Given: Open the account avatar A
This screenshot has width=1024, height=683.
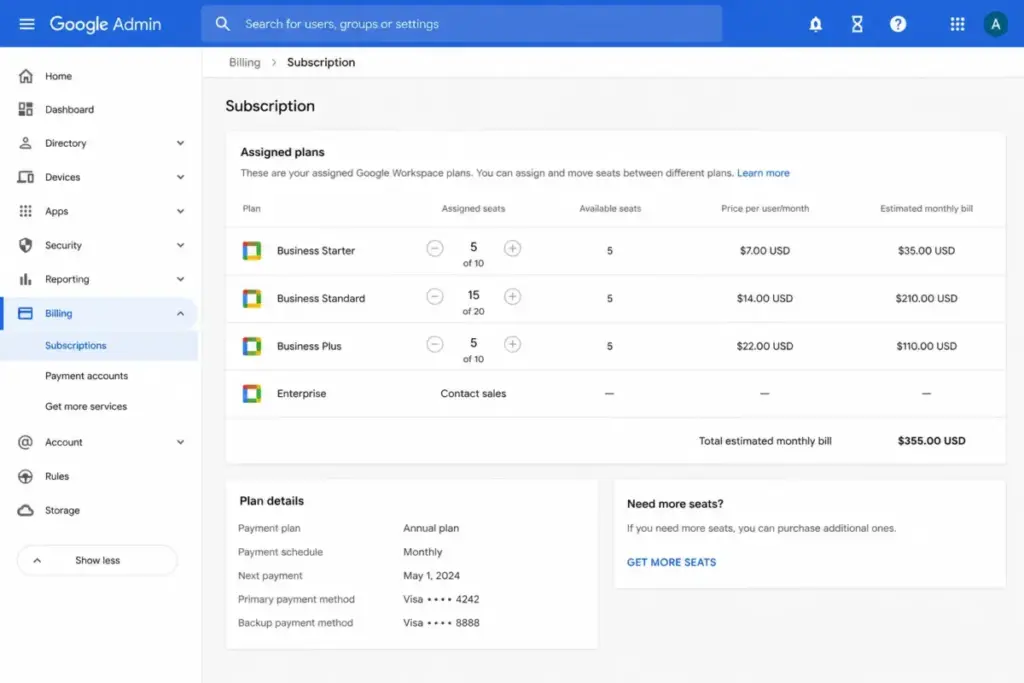Looking at the screenshot, I should tap(995, 24).
